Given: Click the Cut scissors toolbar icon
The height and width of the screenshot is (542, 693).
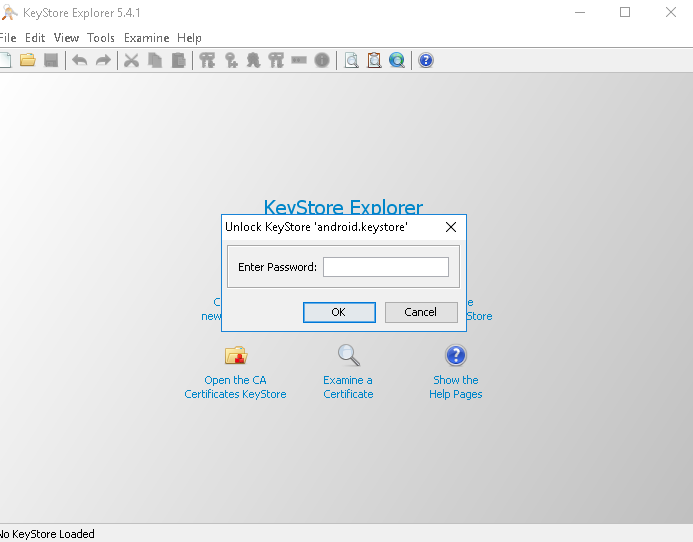Looking at the screenshot, I should click(131, 60).
